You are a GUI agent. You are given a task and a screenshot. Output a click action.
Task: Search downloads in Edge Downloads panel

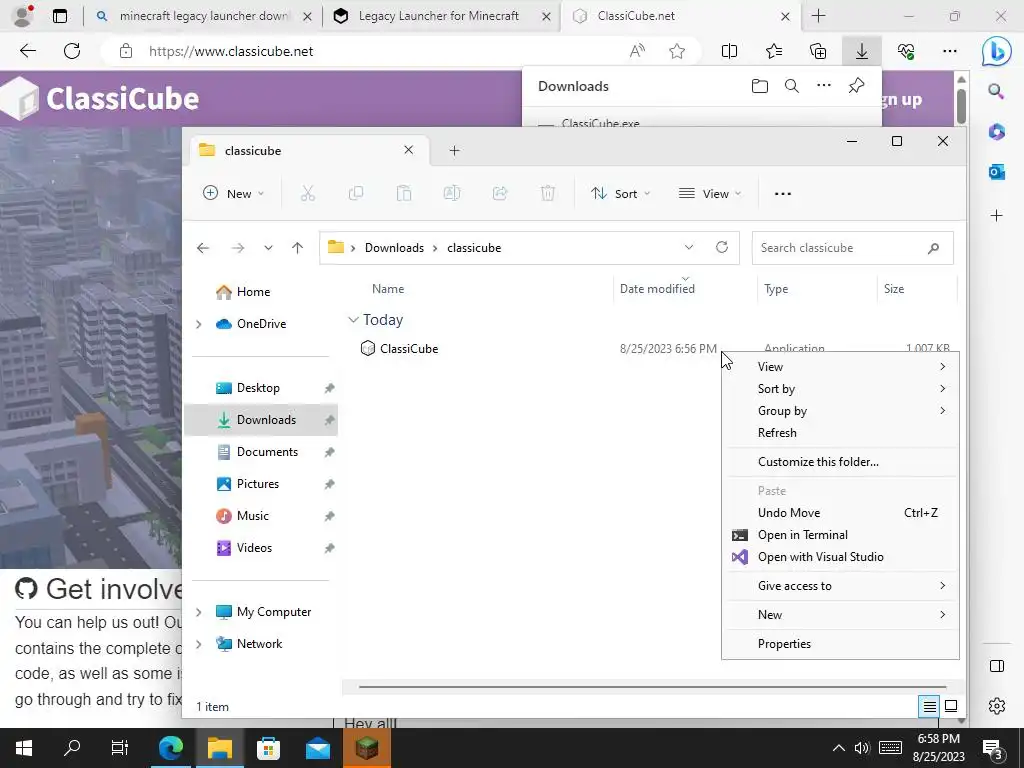792,86
